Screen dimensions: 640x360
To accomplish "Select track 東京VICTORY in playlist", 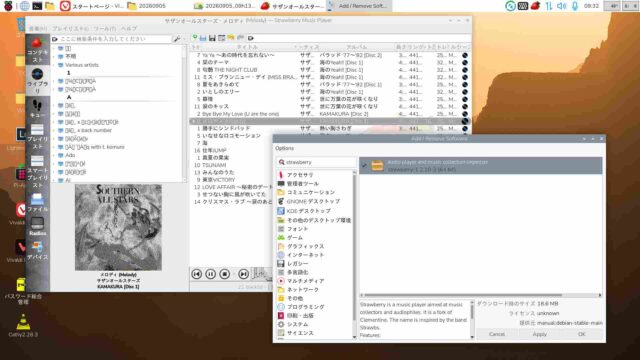I will [x=219, y=180].
